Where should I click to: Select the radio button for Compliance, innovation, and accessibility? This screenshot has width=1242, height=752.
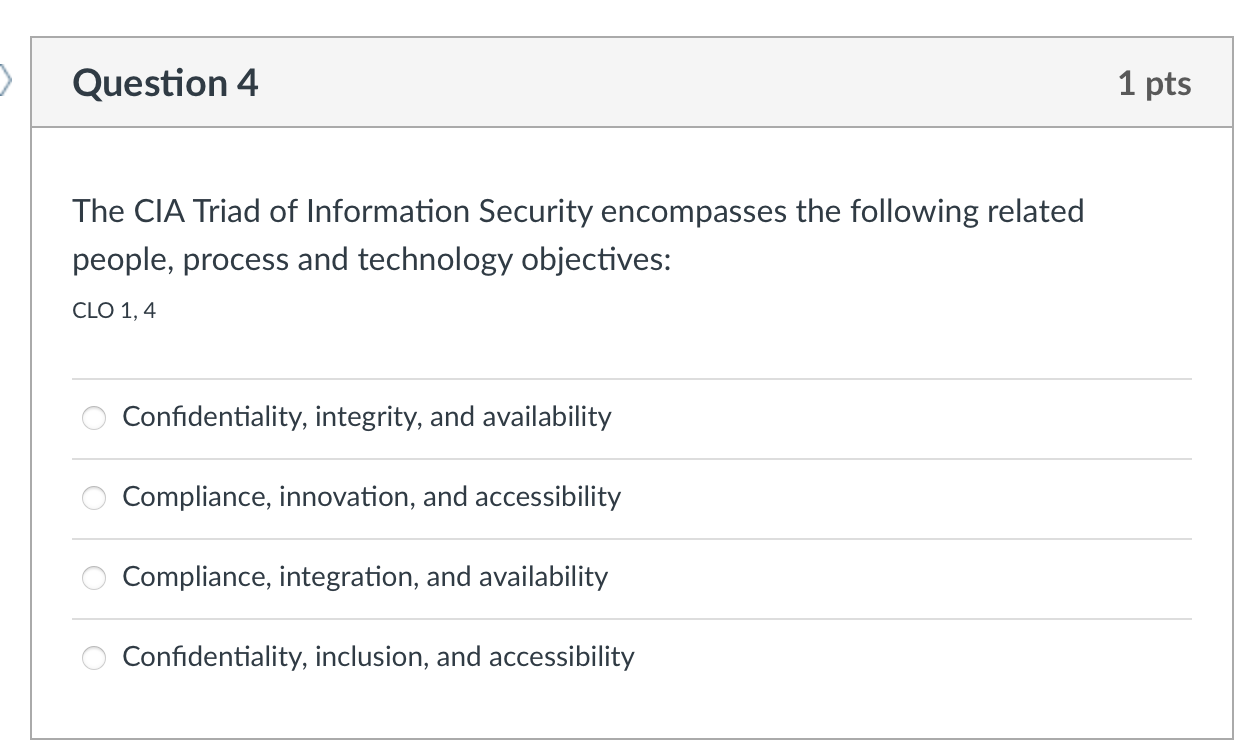94,498
